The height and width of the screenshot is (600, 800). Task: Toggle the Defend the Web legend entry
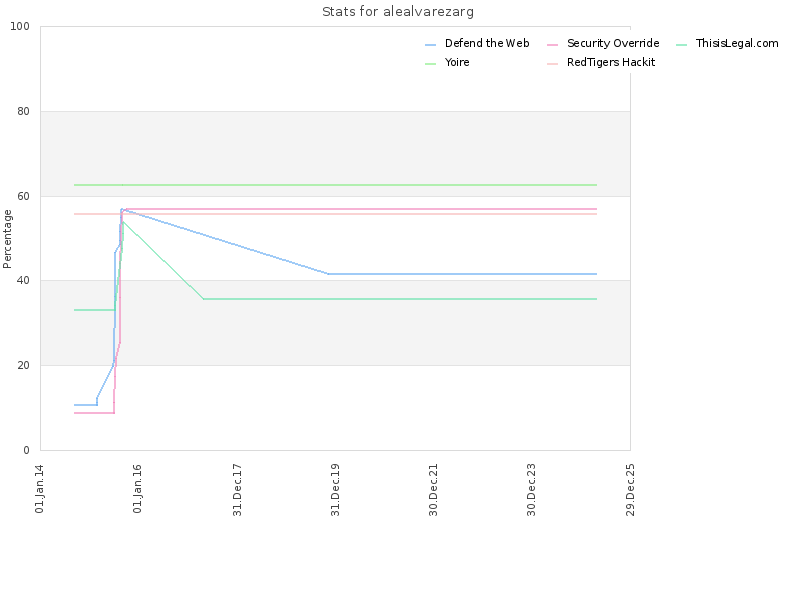486,43
